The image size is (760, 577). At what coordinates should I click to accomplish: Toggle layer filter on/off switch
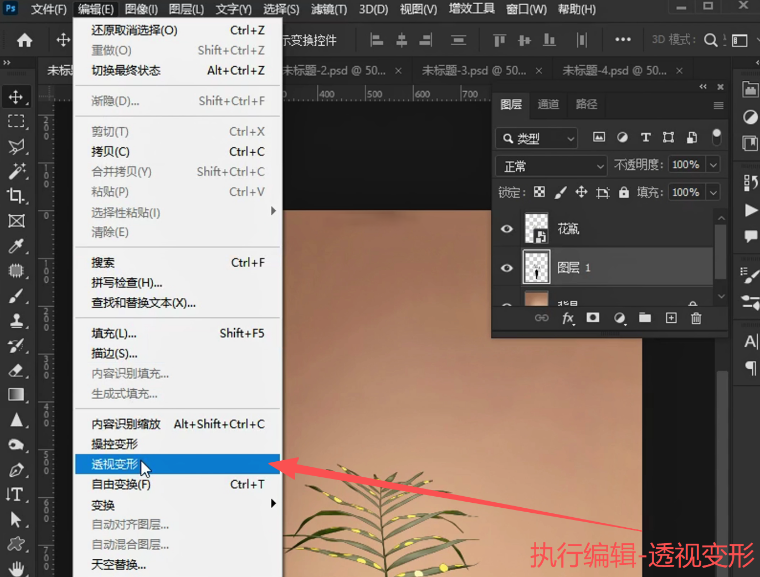click(x=716, y=138)
